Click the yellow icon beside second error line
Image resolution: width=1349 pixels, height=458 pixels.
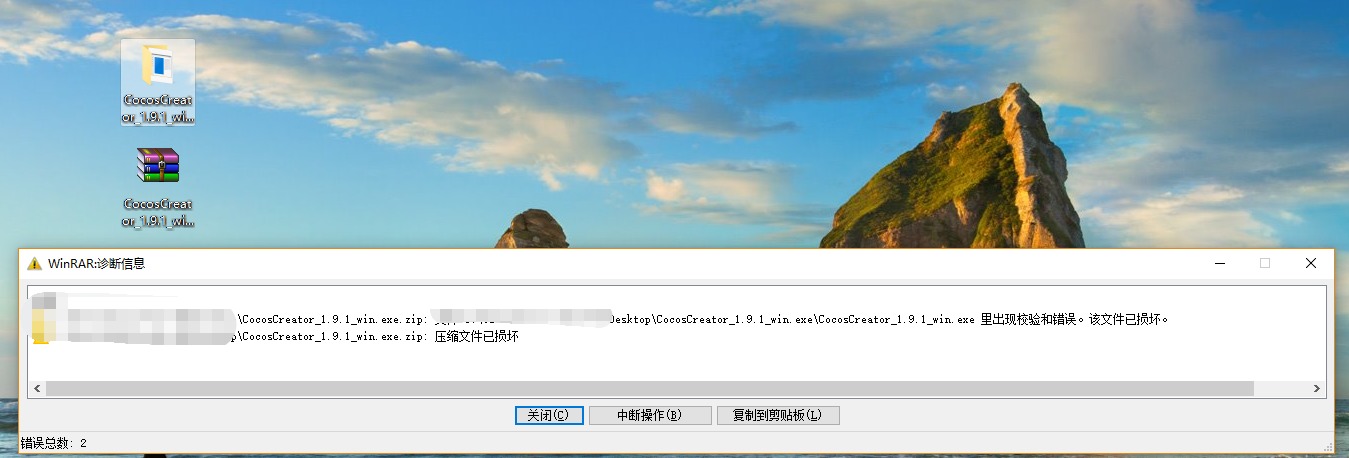(x=39, y=337)
